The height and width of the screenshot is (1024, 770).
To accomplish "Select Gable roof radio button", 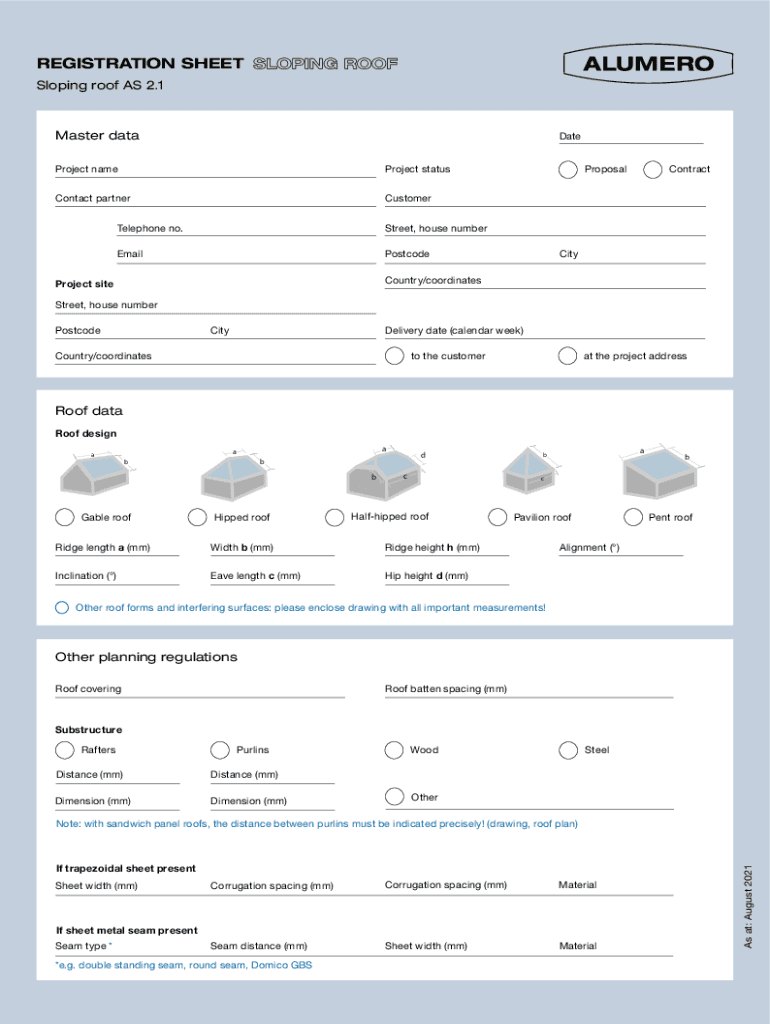I will 65,517.
